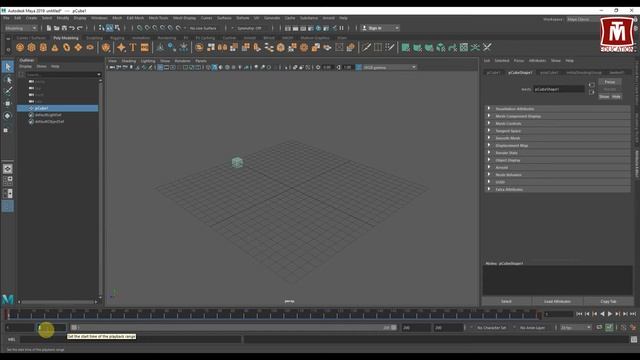Select the Paint Selection tool in toolbox

8,91
